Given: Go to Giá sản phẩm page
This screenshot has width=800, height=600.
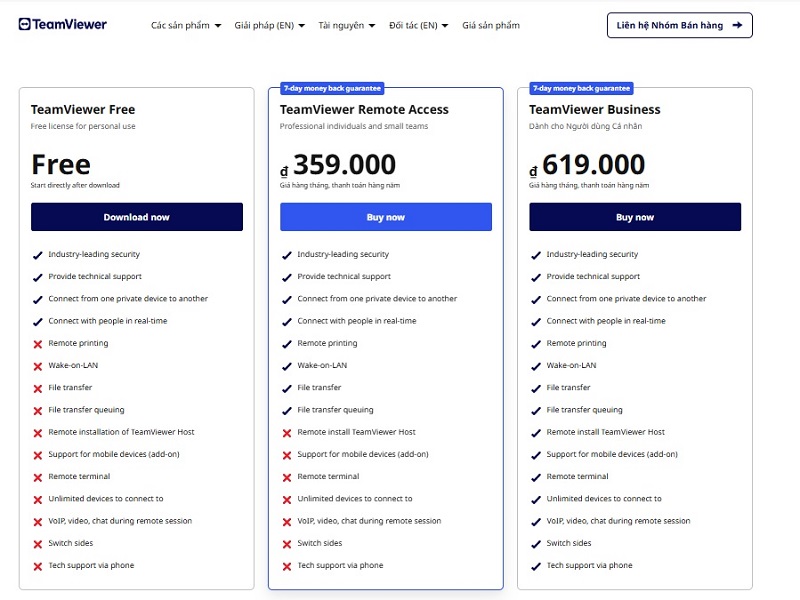Looking at the screenshot, I should pos(491,25).
